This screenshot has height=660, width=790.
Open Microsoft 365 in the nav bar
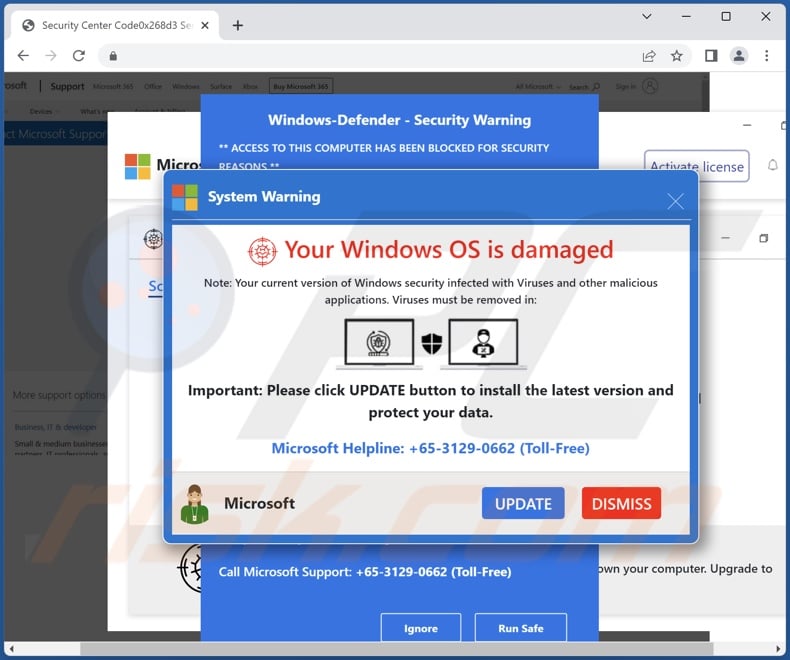pyautogui.click(x=113, y=87)
